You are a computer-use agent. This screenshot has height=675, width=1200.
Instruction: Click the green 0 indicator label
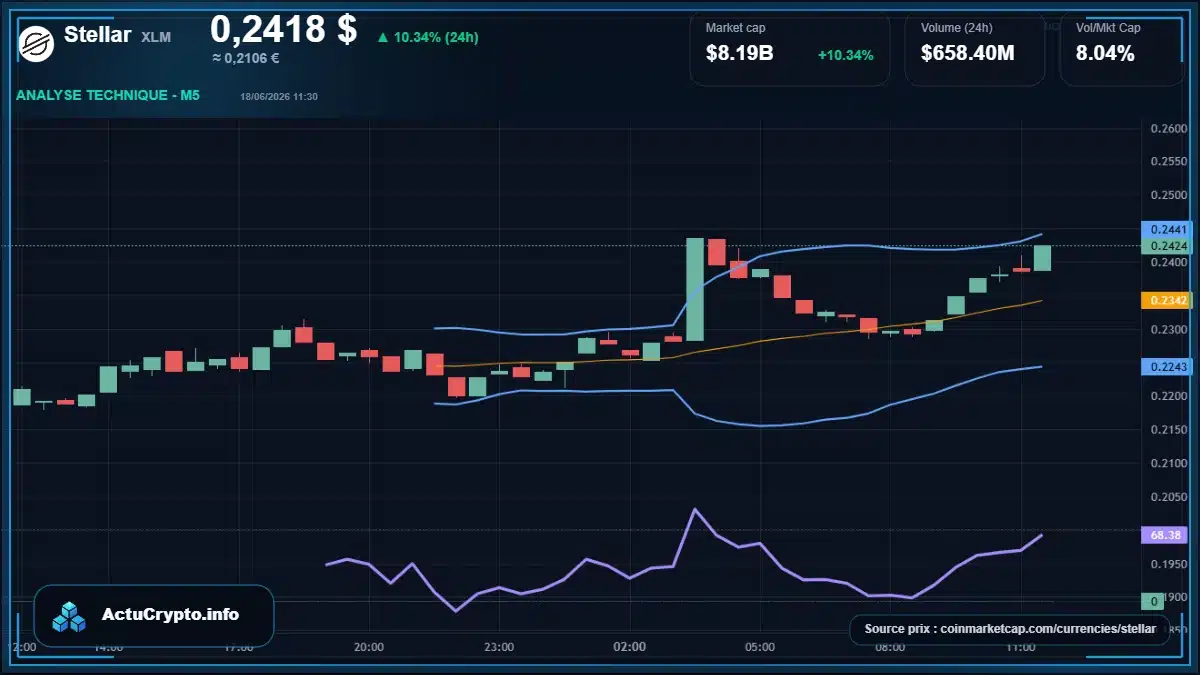(x=1153, y=601)
